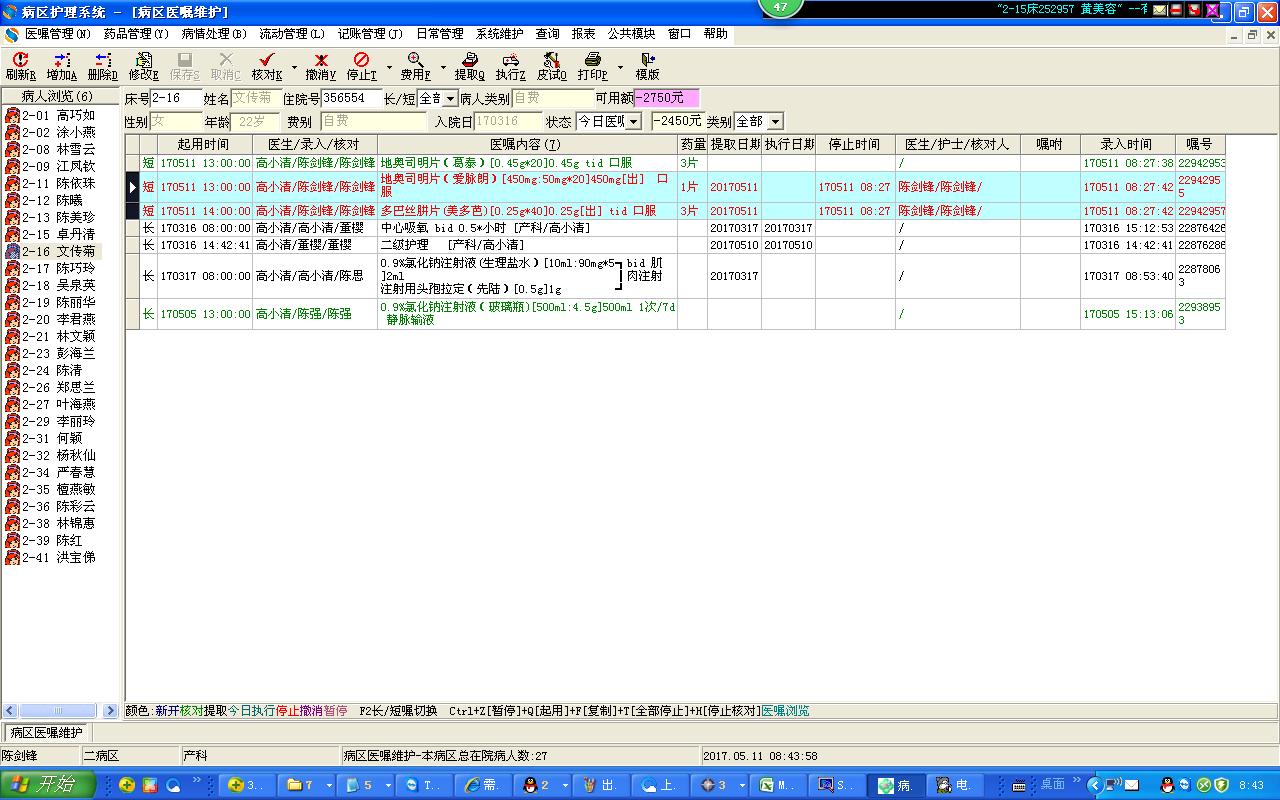Click the QQ penguin icon in system tray
Screen dimensions: 1280x800
point(1166,786)
